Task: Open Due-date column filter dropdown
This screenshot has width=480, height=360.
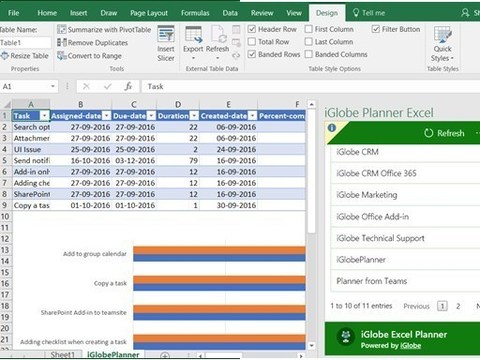Action: 151,116
